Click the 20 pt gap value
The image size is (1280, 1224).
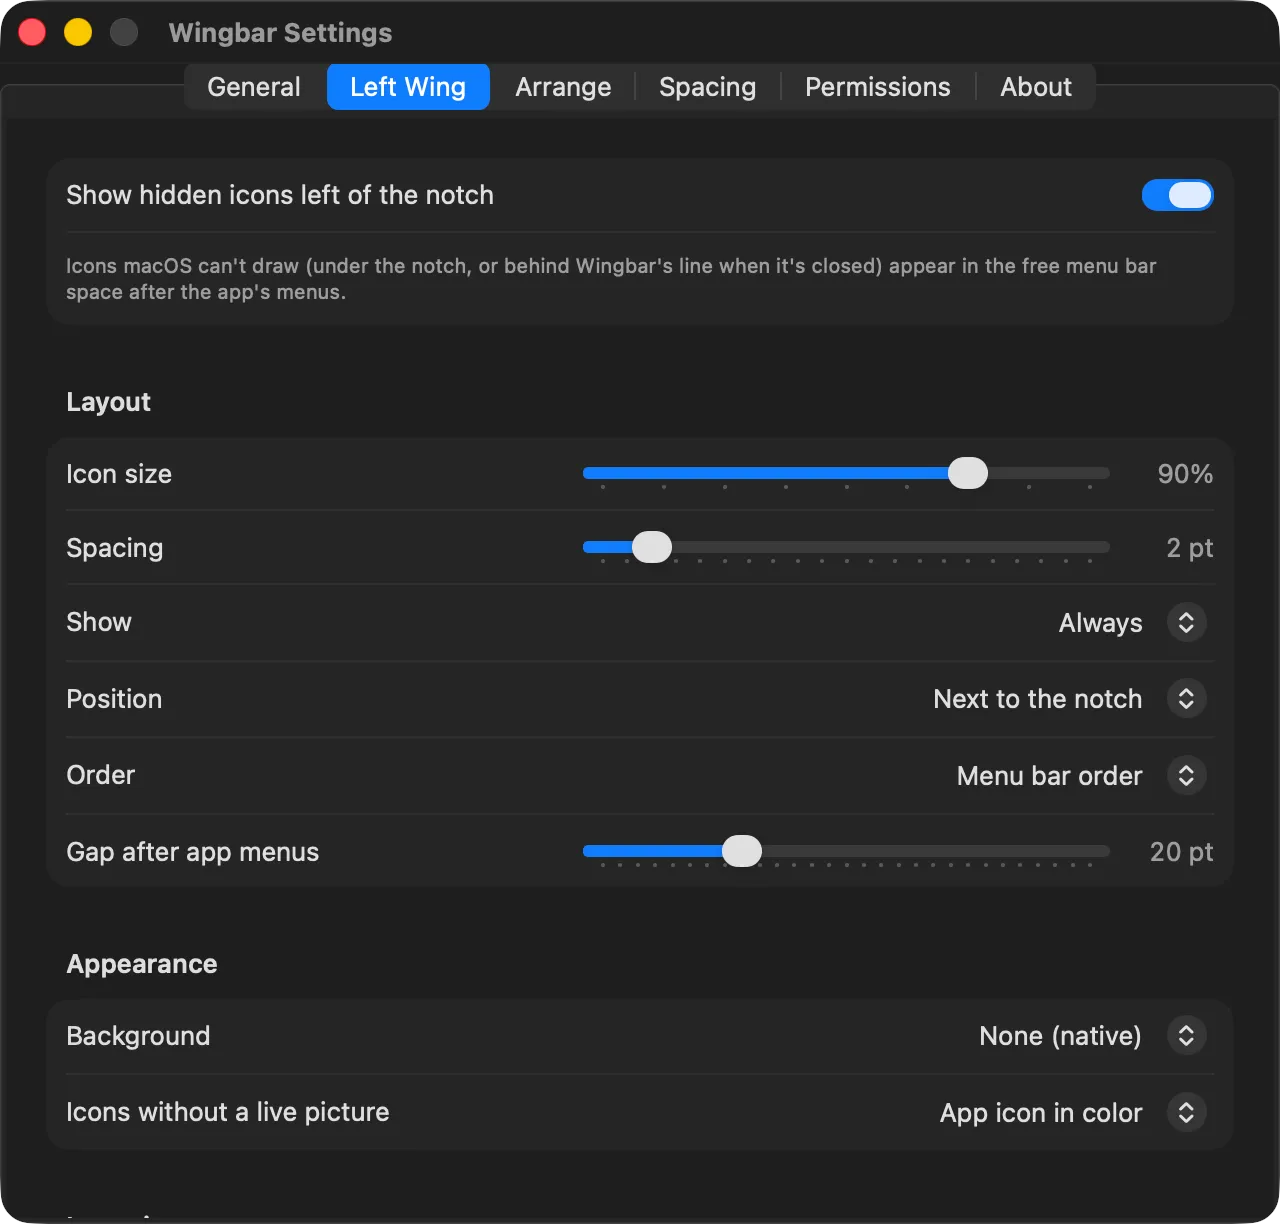(x=1182, y=852)
